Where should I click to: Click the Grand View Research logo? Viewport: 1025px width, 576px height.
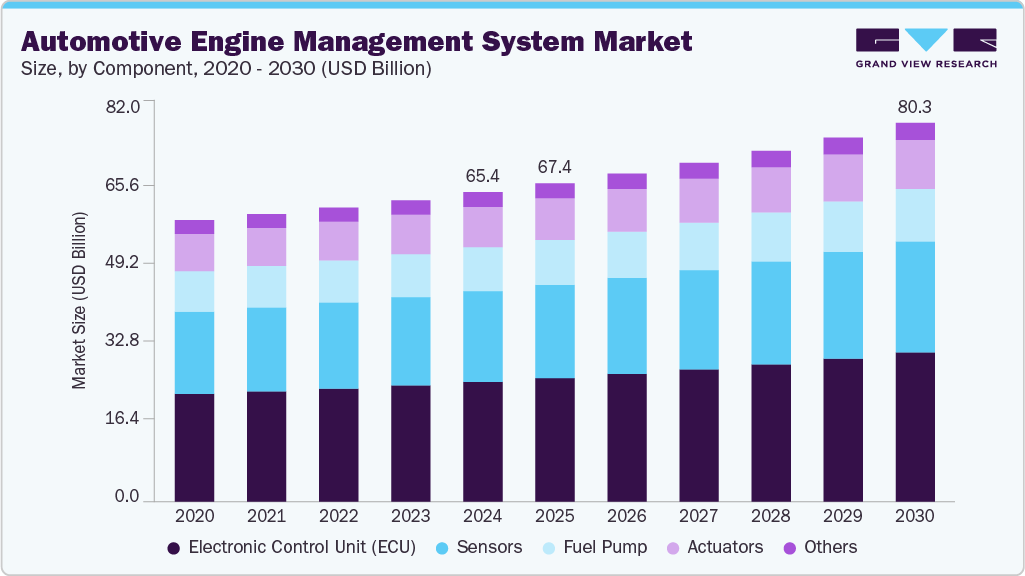[926, 47]
